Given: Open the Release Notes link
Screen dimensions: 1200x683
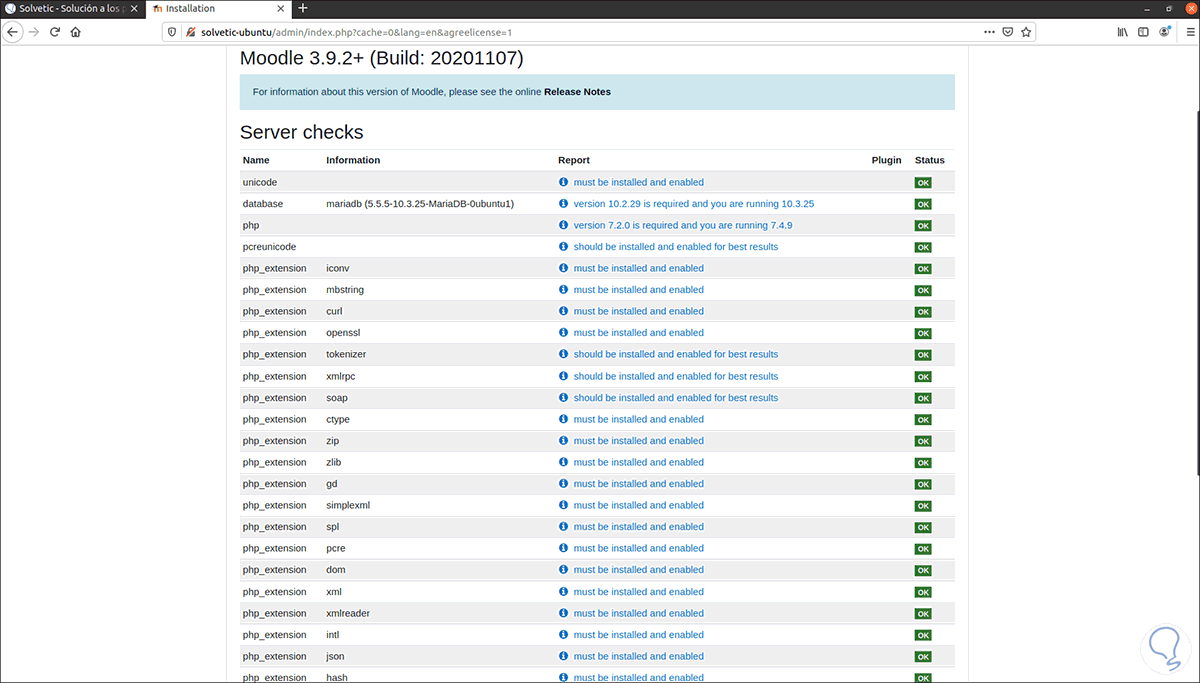Looking at the screenshot, I should [577, 91].
